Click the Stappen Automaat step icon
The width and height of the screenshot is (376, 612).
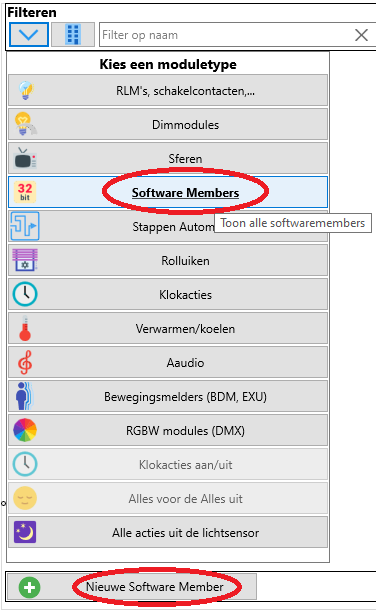[25, 226]
